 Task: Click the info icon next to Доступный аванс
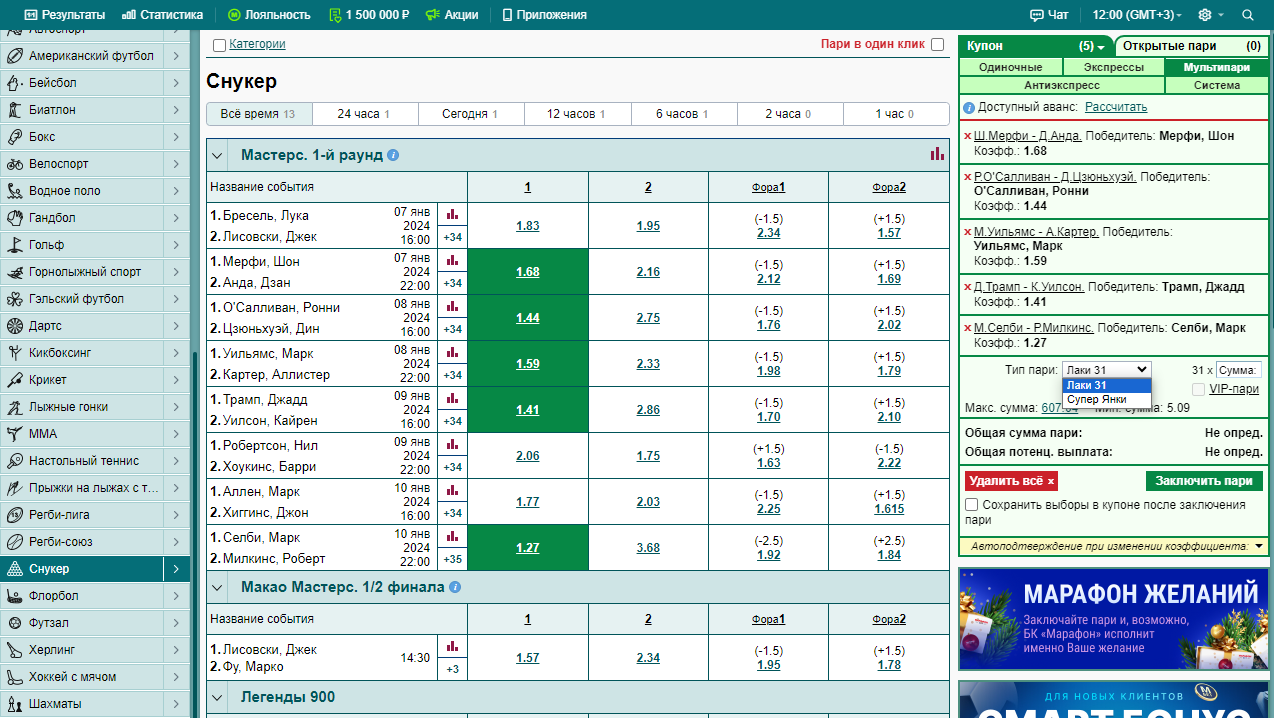[968, 107]
